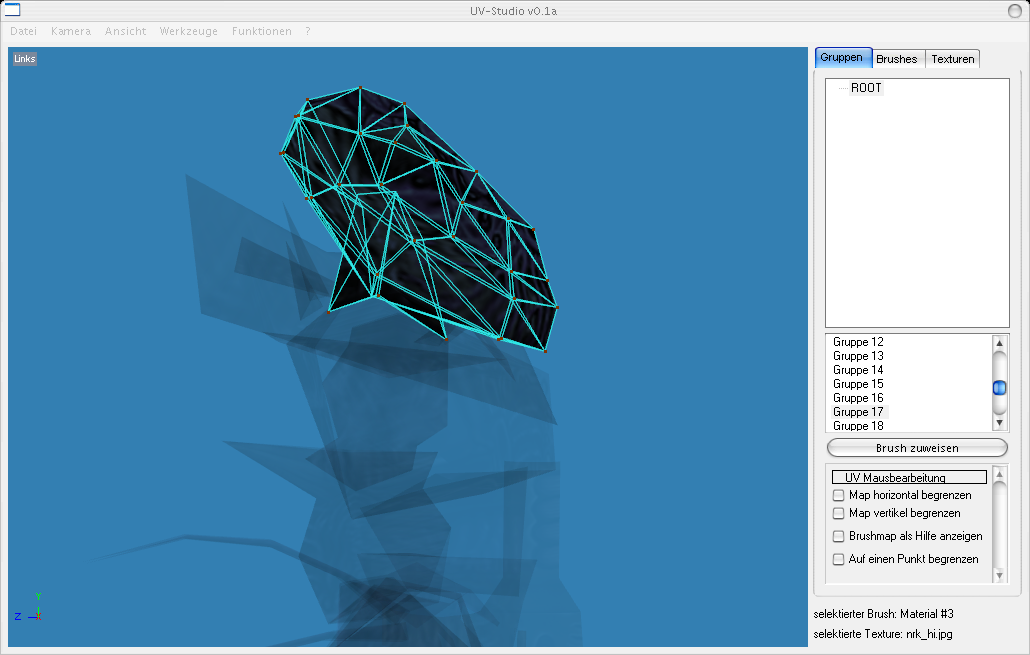This screenshot has height=655, width=1030.
Task: Select Gruppe 15 in the list
Action: [858, 384]
